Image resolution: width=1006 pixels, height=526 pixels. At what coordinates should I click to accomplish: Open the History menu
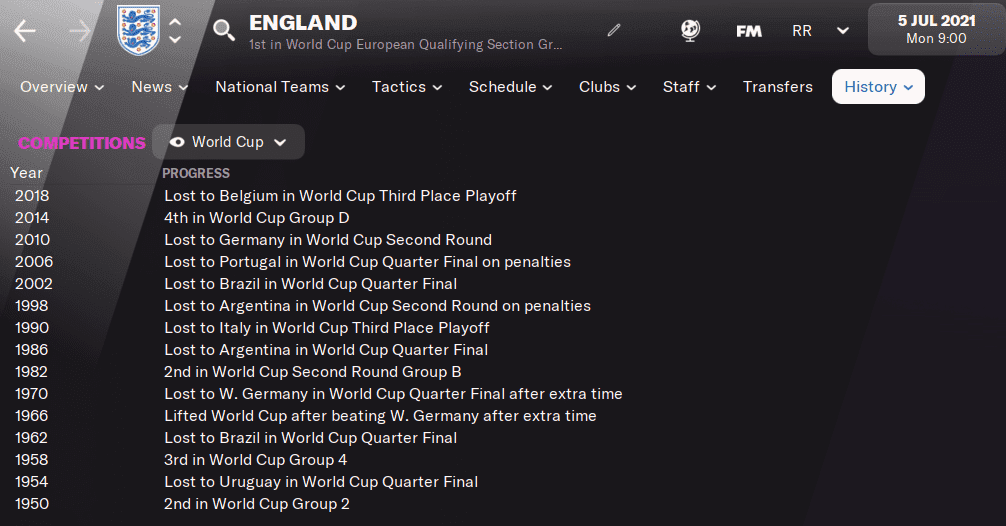click(878, 87)
